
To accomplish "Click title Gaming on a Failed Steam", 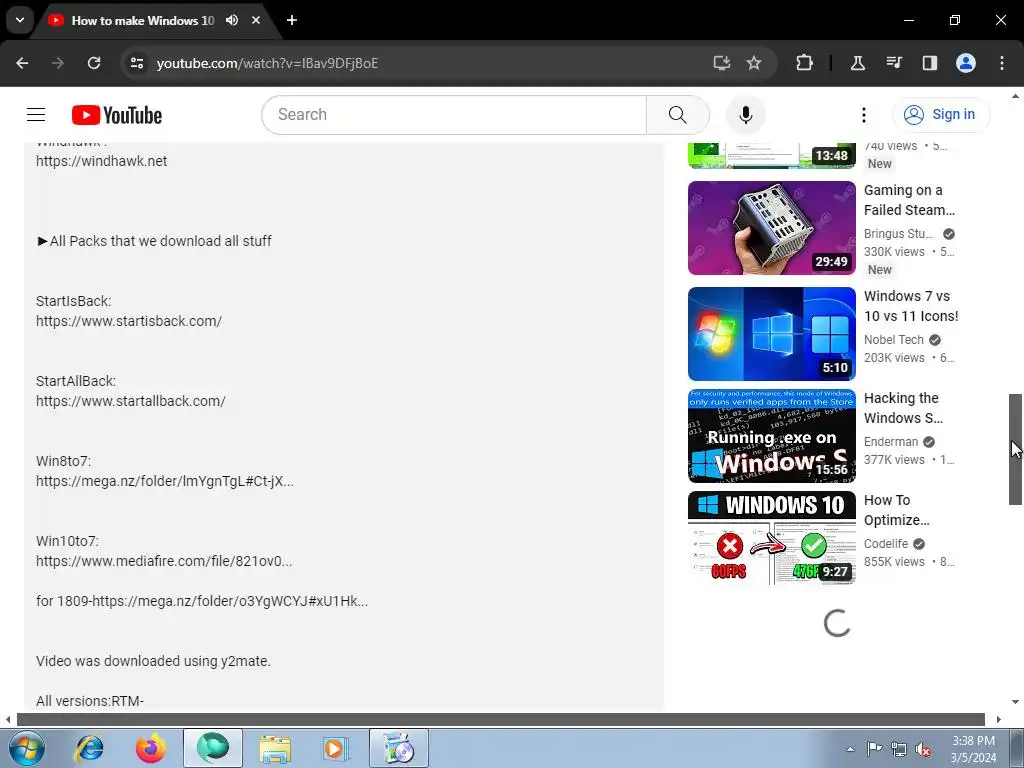I will tap(909, 200).
